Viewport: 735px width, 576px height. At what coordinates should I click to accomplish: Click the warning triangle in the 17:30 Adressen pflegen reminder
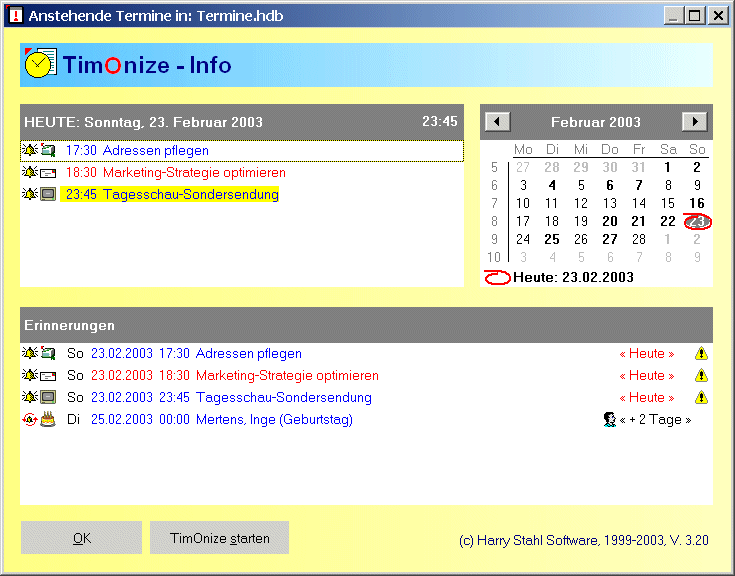tap(701, 353)
